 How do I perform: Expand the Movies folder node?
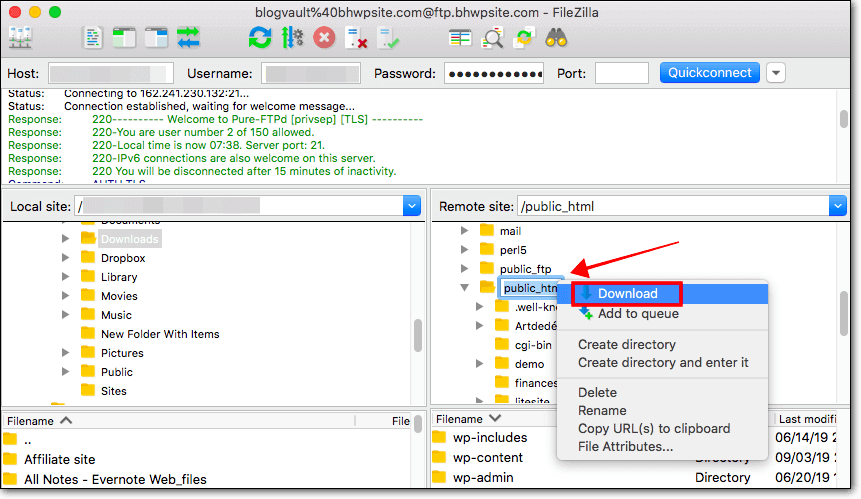click(66, 296)
